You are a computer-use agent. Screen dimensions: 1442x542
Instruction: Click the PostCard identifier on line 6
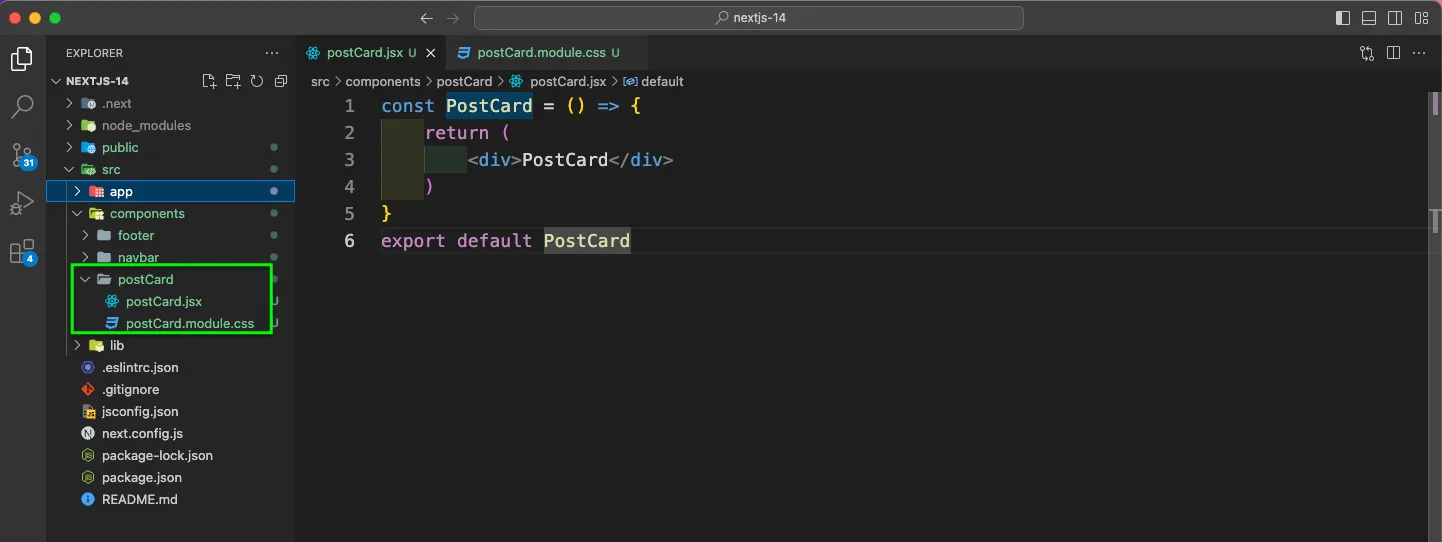pos(587,240)
